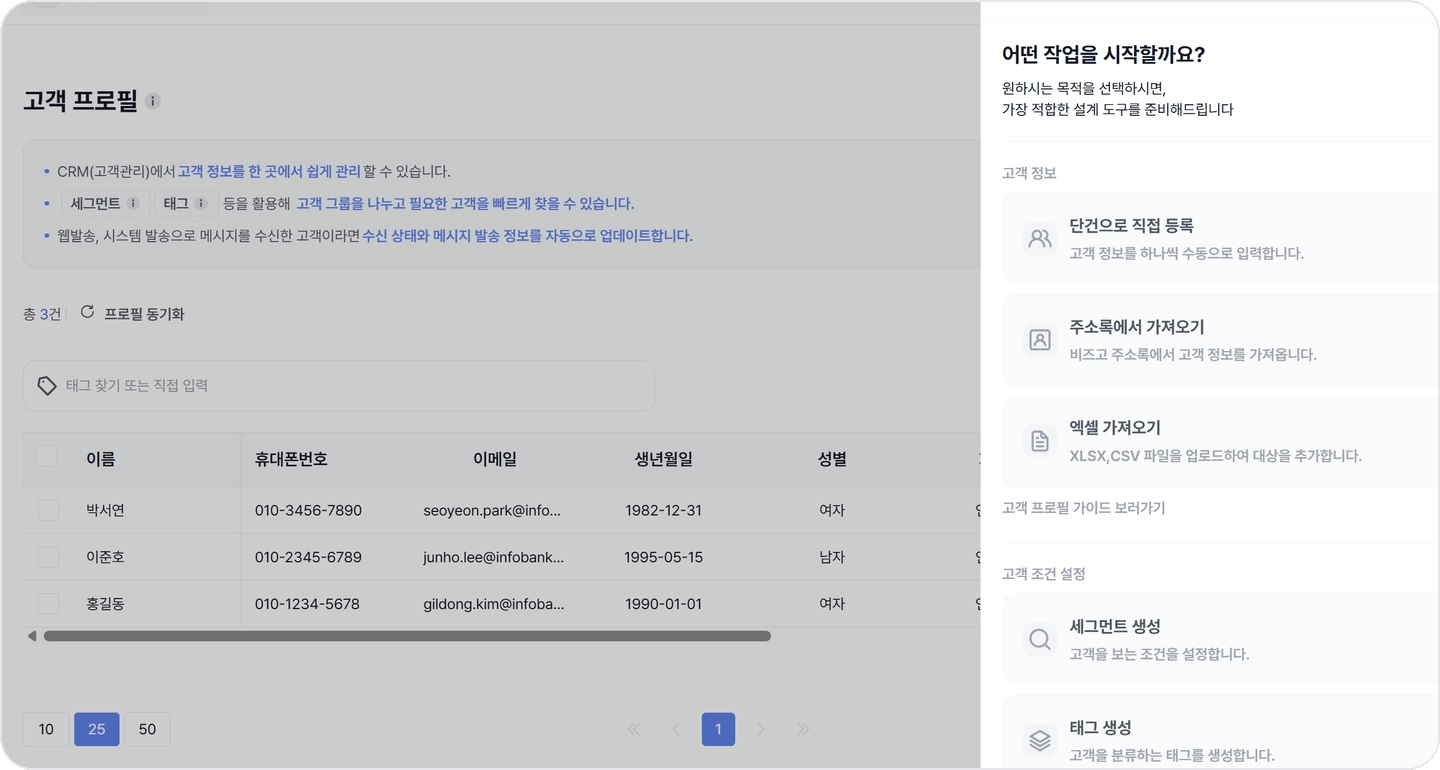Click 총 3건 count text

pyautogui.click(x=42, y=314)
